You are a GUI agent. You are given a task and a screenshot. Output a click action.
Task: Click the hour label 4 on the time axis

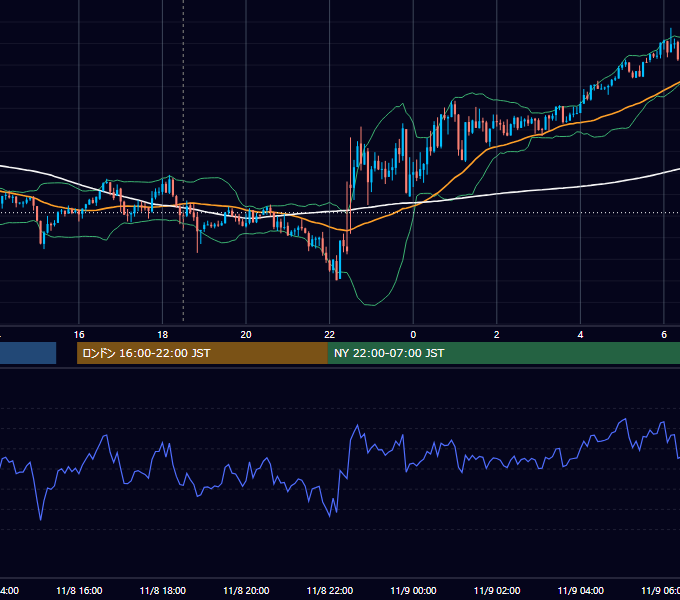tap(580, 335)
